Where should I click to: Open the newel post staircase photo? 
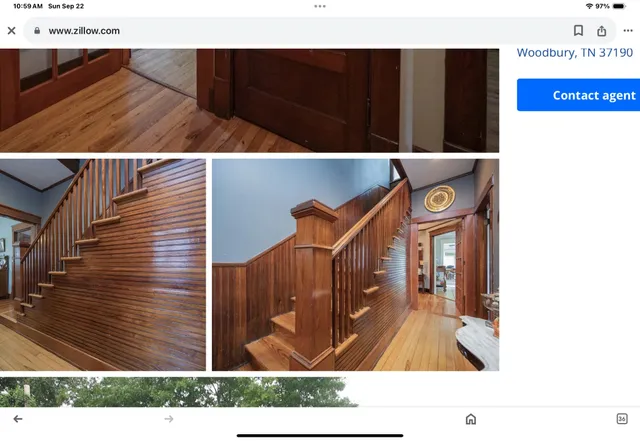click(x=355, y=264)
